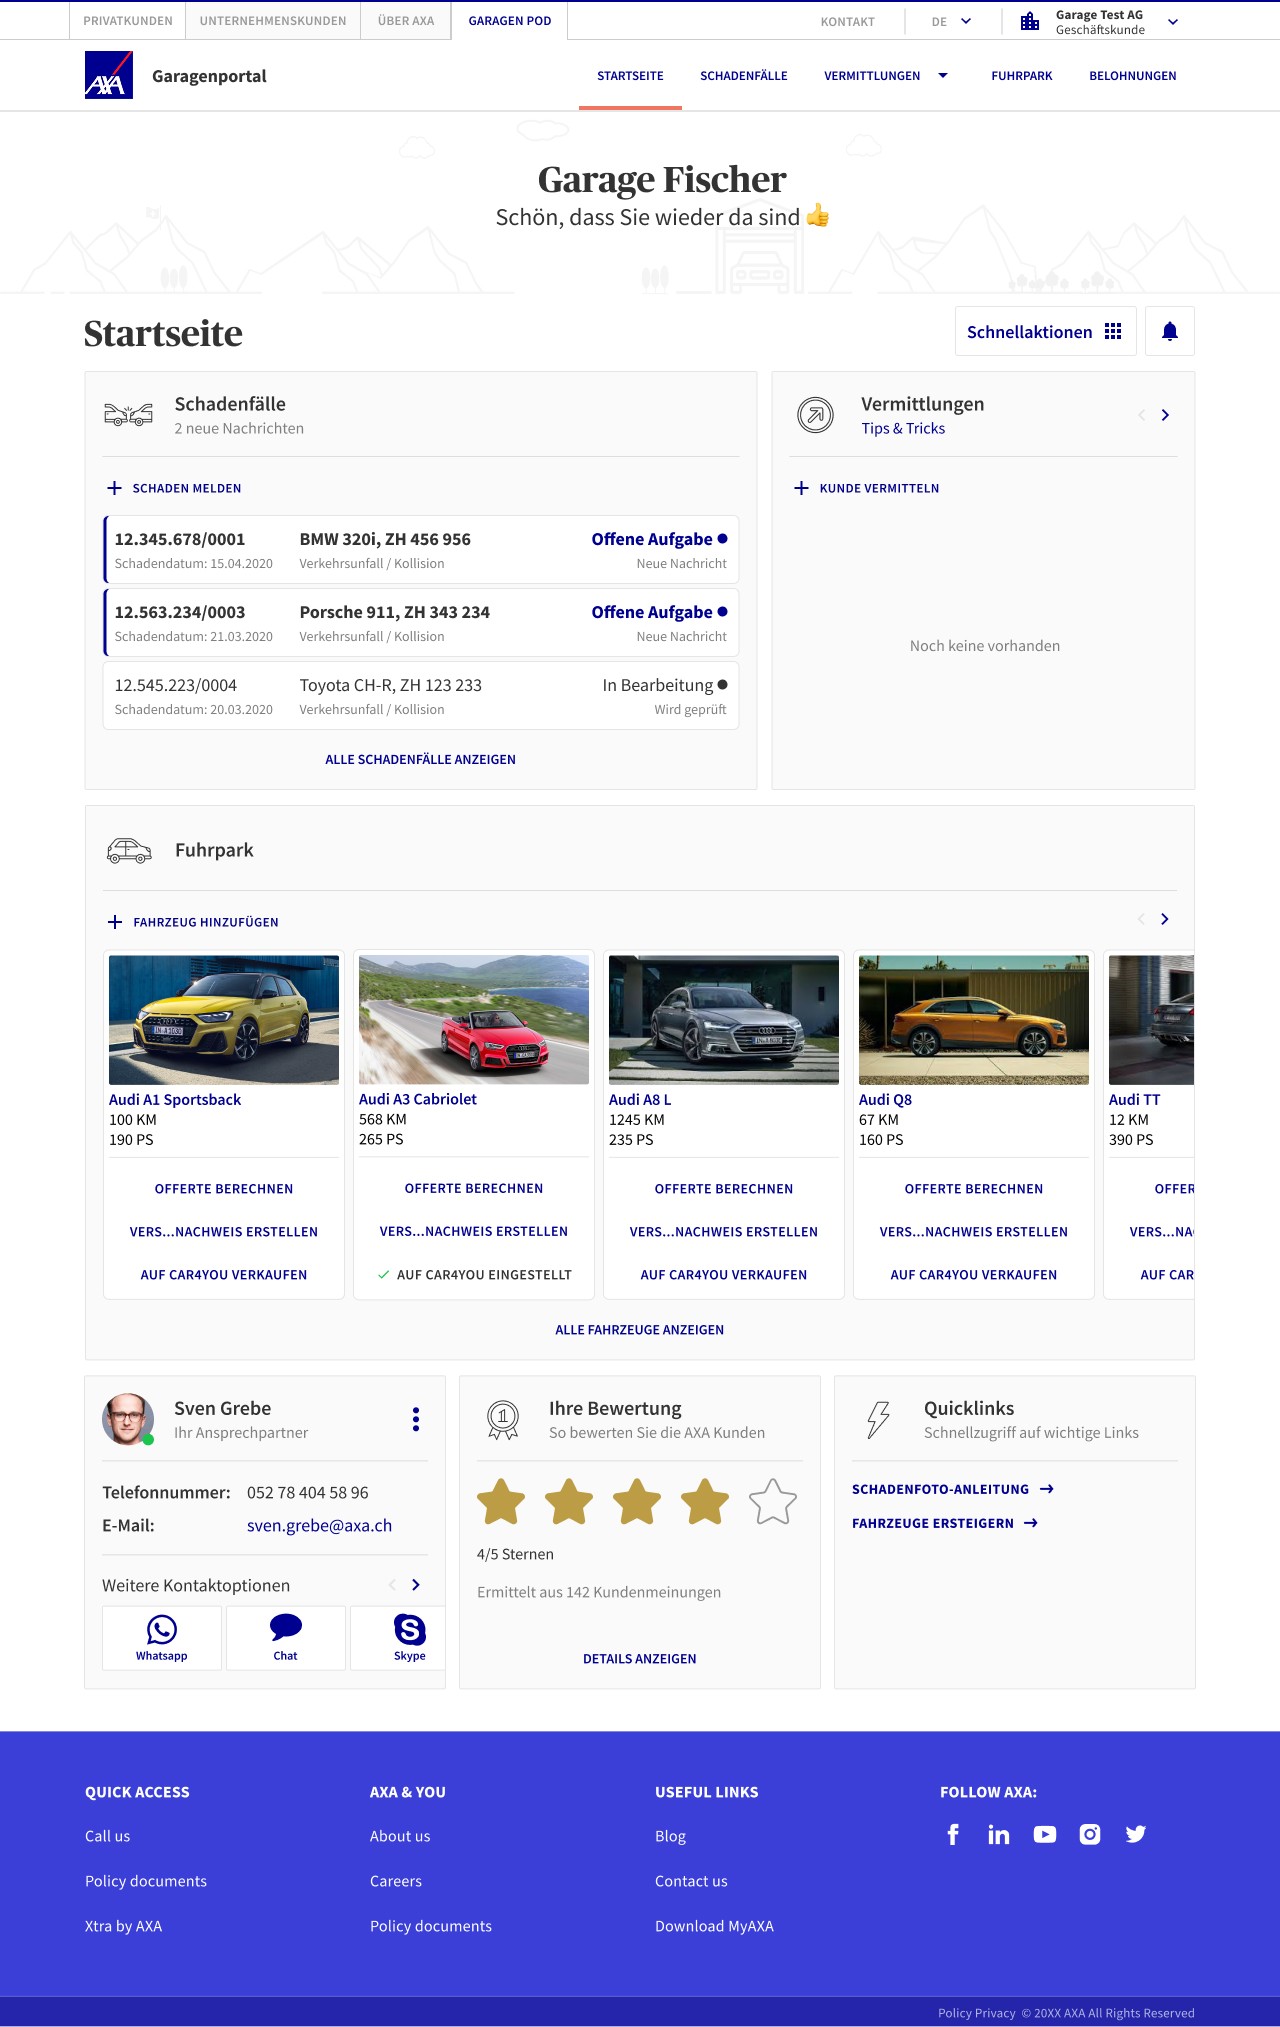Open Skype contact option
Screen dimensions: 1280x2027
pos(398,1638)
